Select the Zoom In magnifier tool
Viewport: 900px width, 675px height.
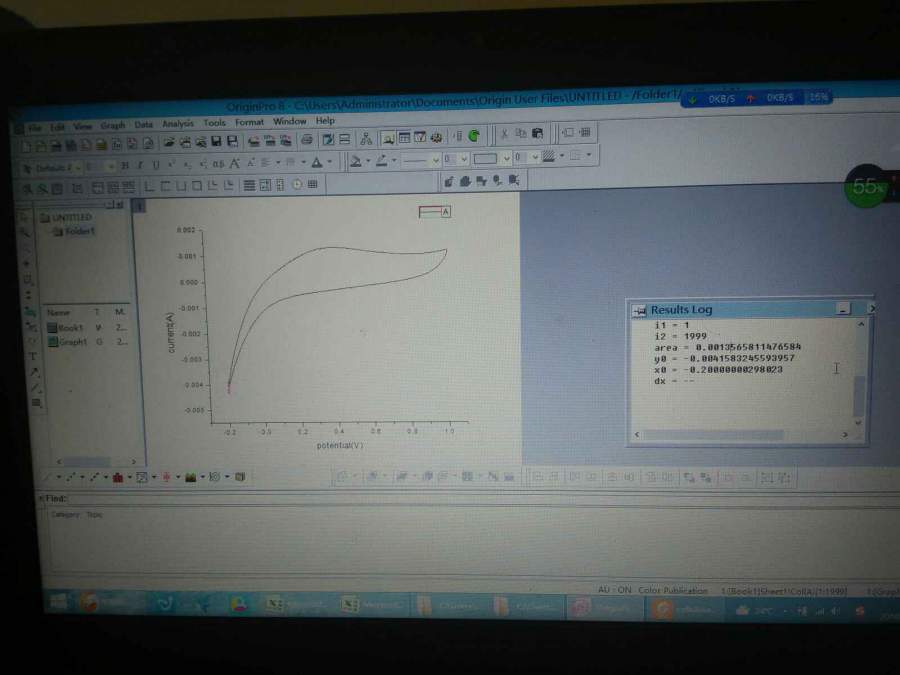point(25,233)
